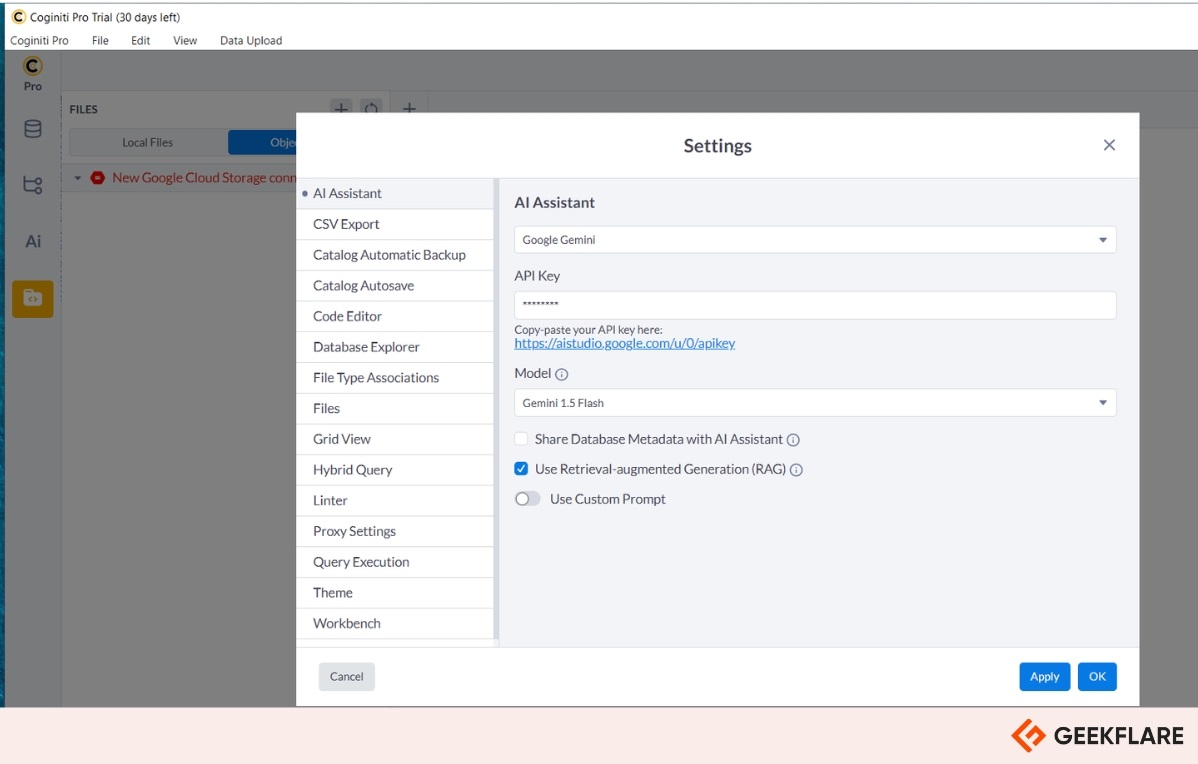Click the info icon next to Model
1198x764 pixels.
pos(562,374)
